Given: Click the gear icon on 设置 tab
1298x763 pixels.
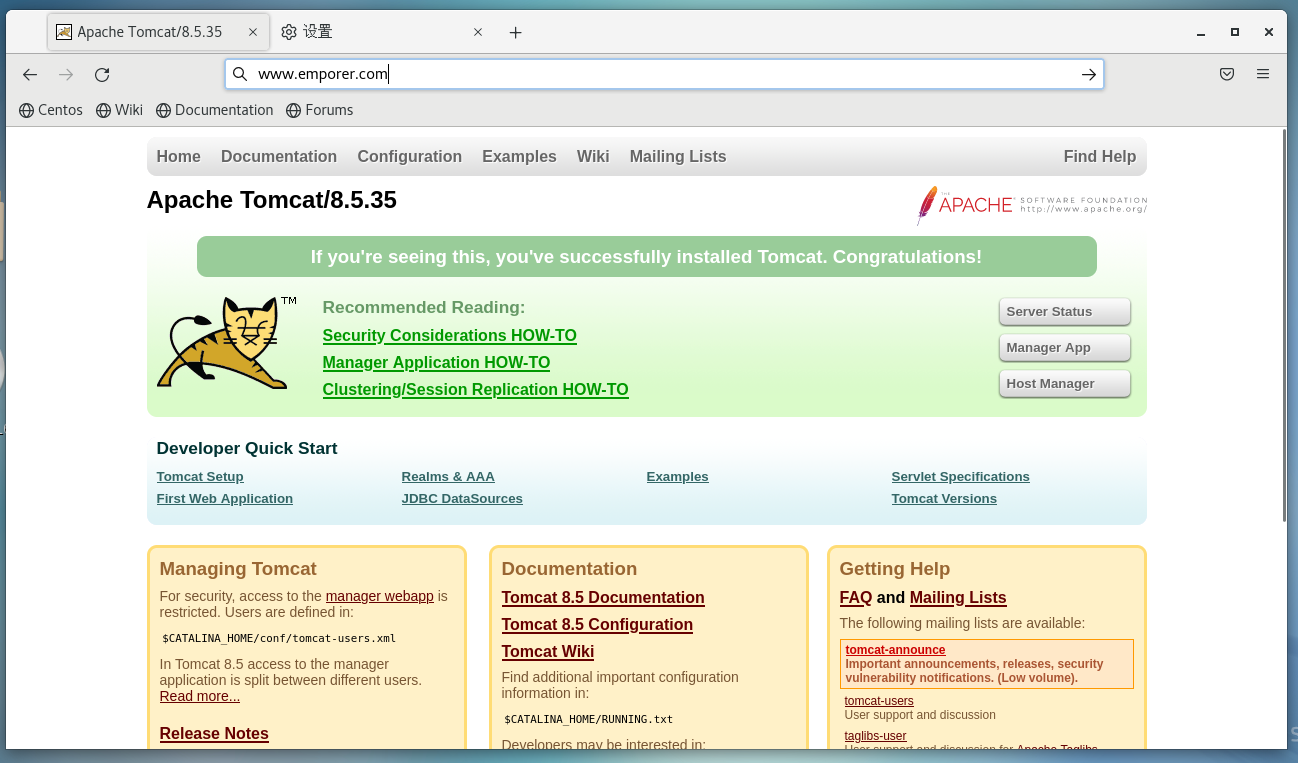Looking at the screenshot, I should pos(289,32).
